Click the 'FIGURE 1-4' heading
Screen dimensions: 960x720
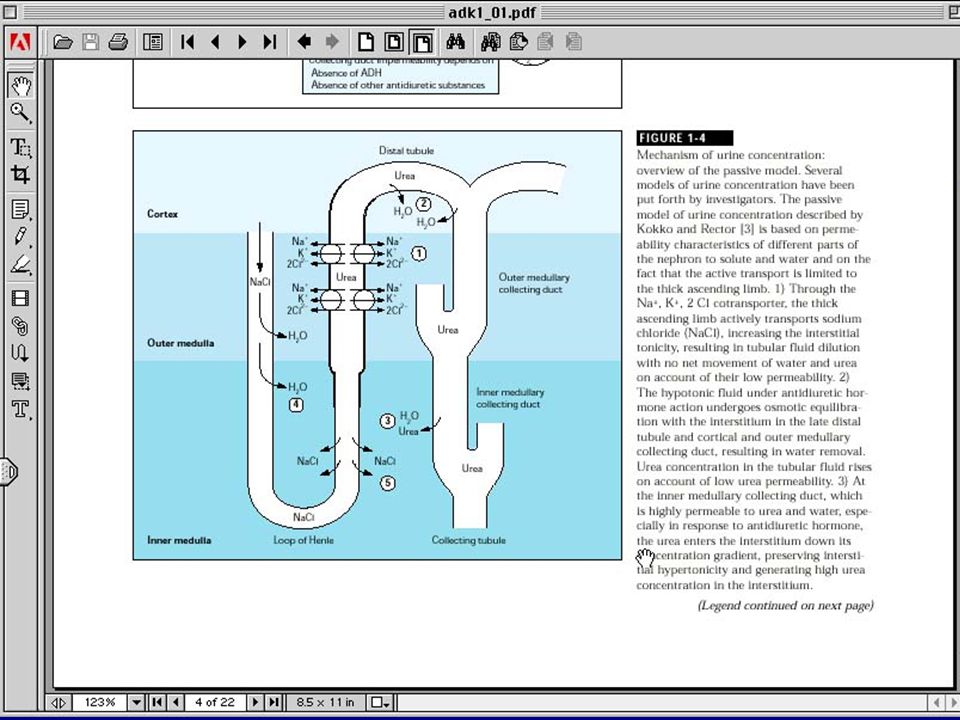point(684,138)
